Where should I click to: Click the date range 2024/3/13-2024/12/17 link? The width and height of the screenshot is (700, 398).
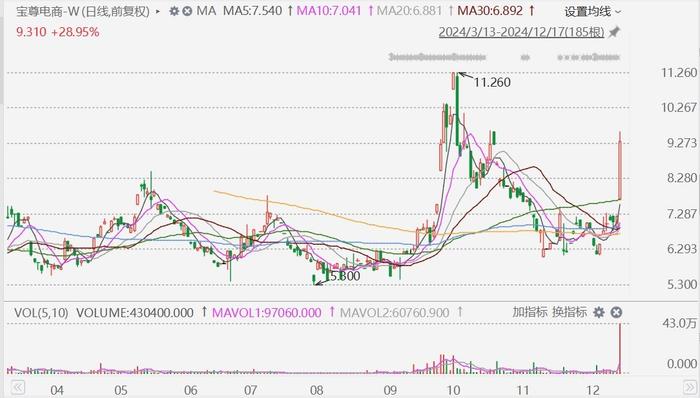(521, 32)
